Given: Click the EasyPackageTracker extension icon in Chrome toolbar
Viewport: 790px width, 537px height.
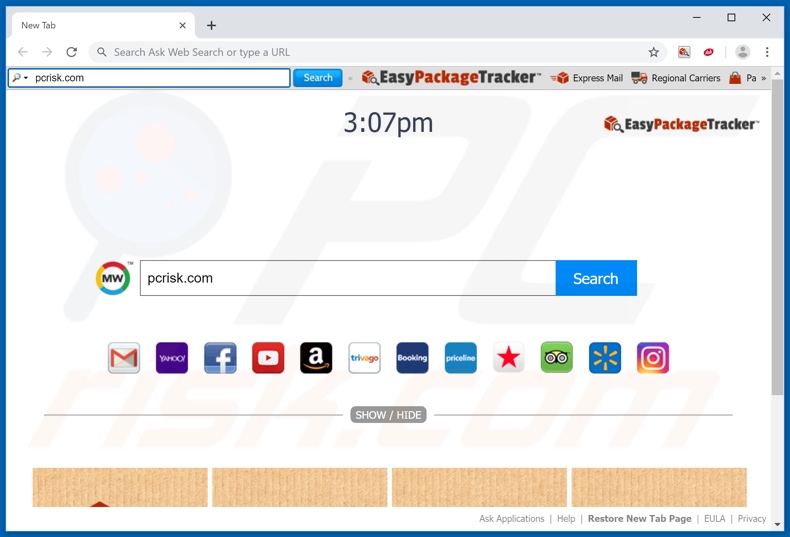Looking at the screenshot, I should pyautogui.click(x=684, y=52).
